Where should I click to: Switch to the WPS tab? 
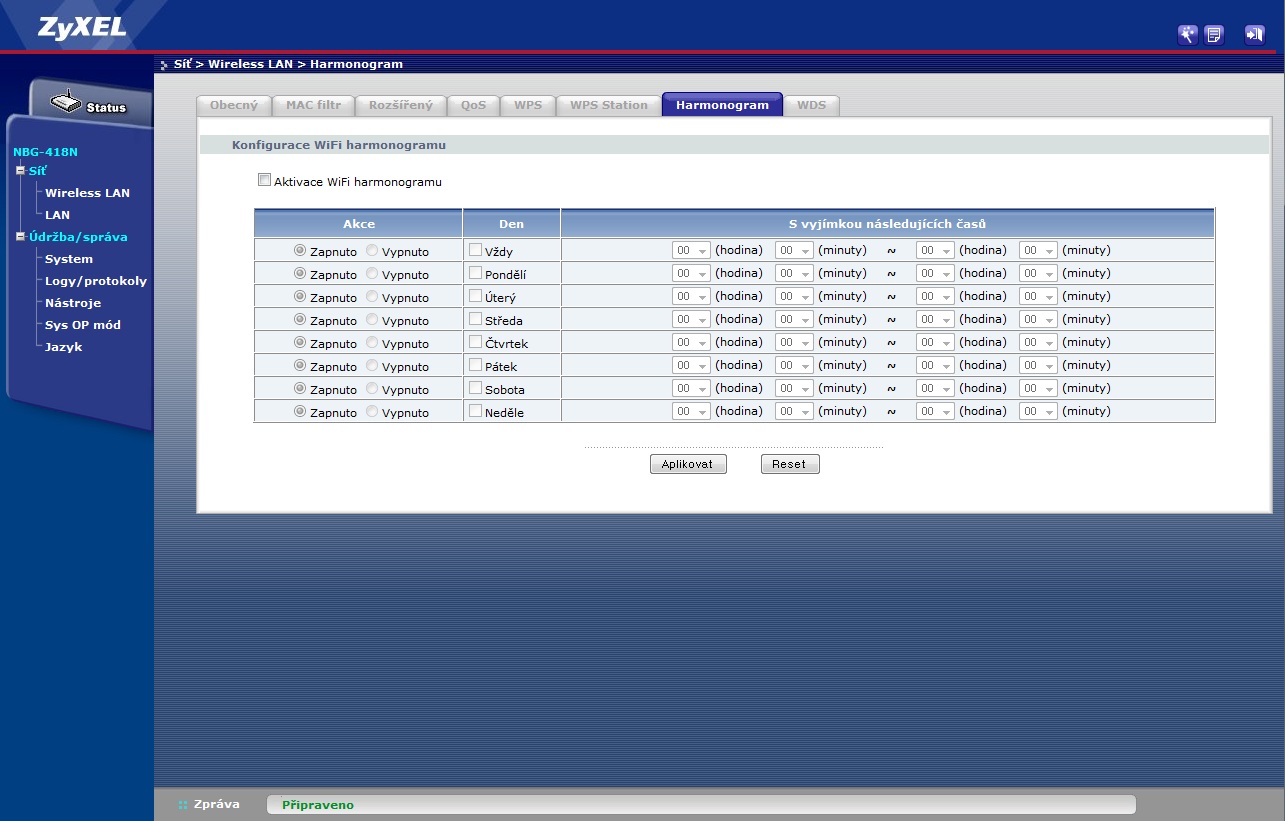(527, 105)
